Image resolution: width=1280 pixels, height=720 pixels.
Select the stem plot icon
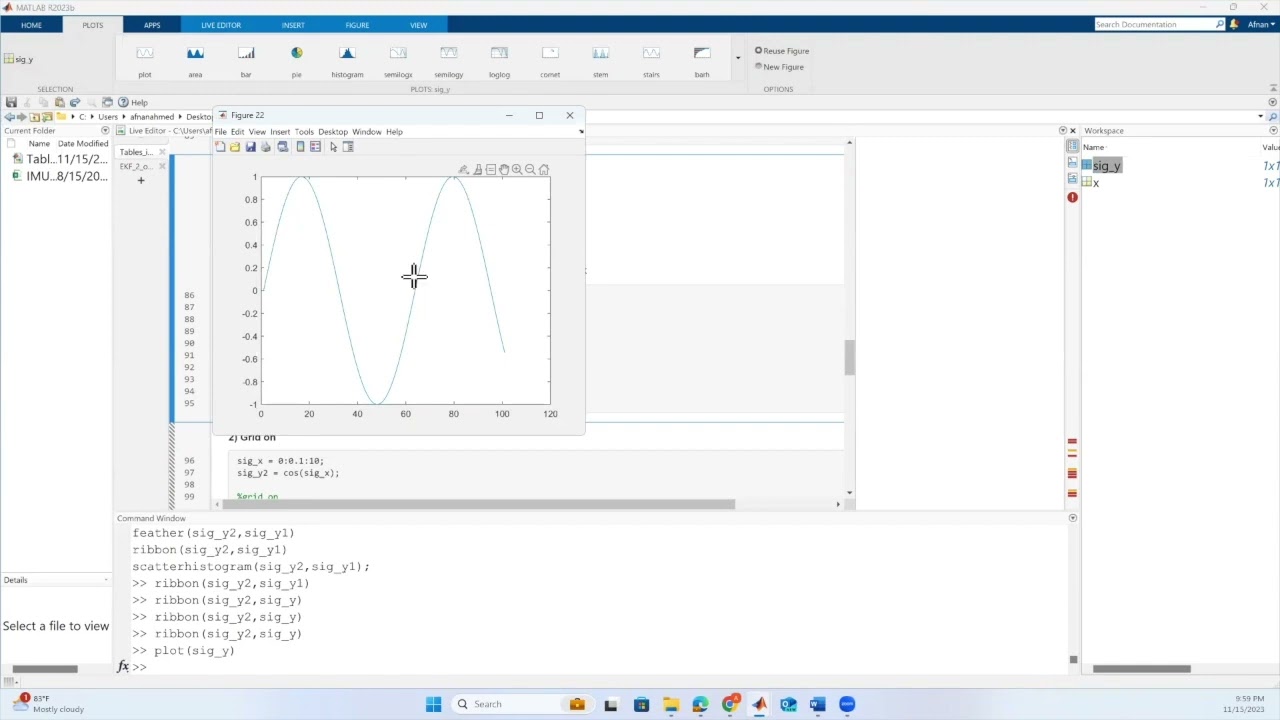[600, 53]
